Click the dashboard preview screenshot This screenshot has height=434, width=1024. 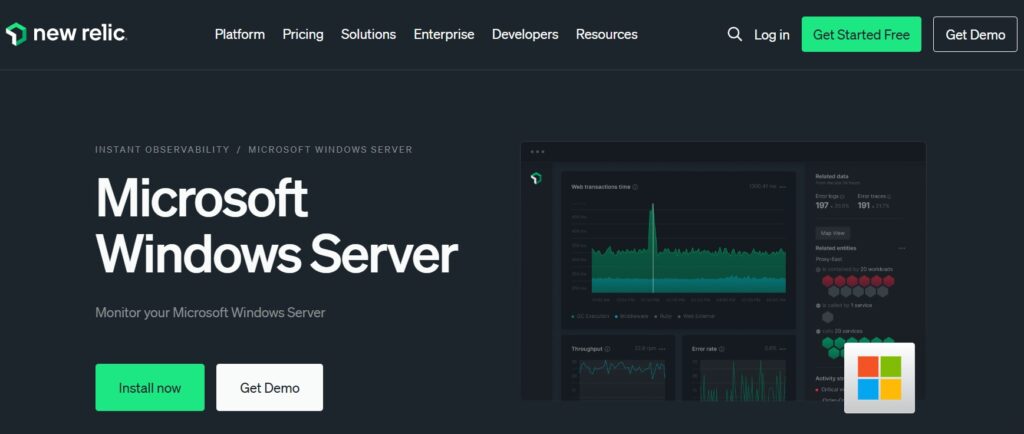point(723,271)
